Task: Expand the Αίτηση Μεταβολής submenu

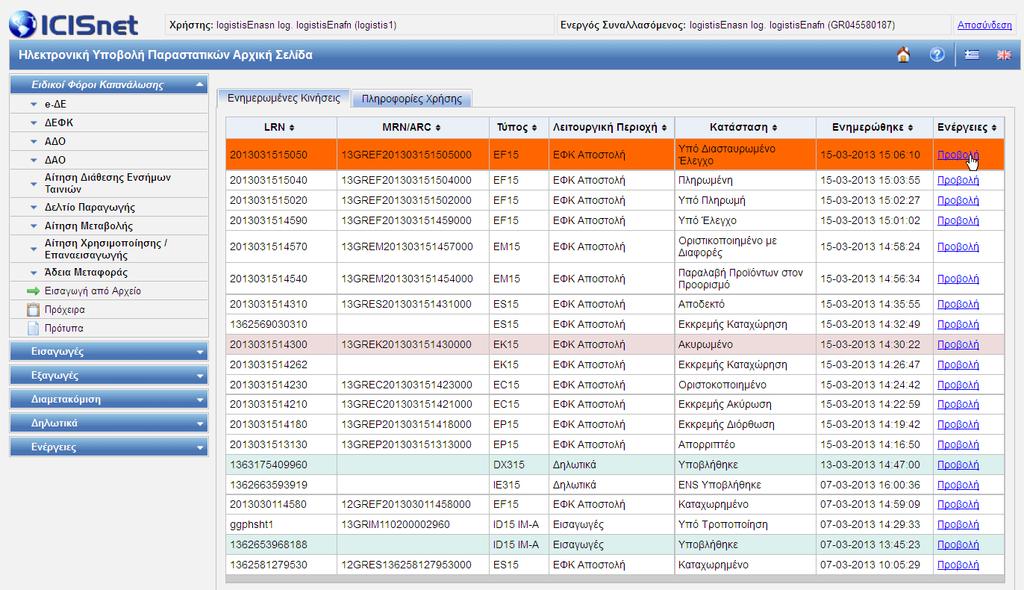Action: (34, 226)
